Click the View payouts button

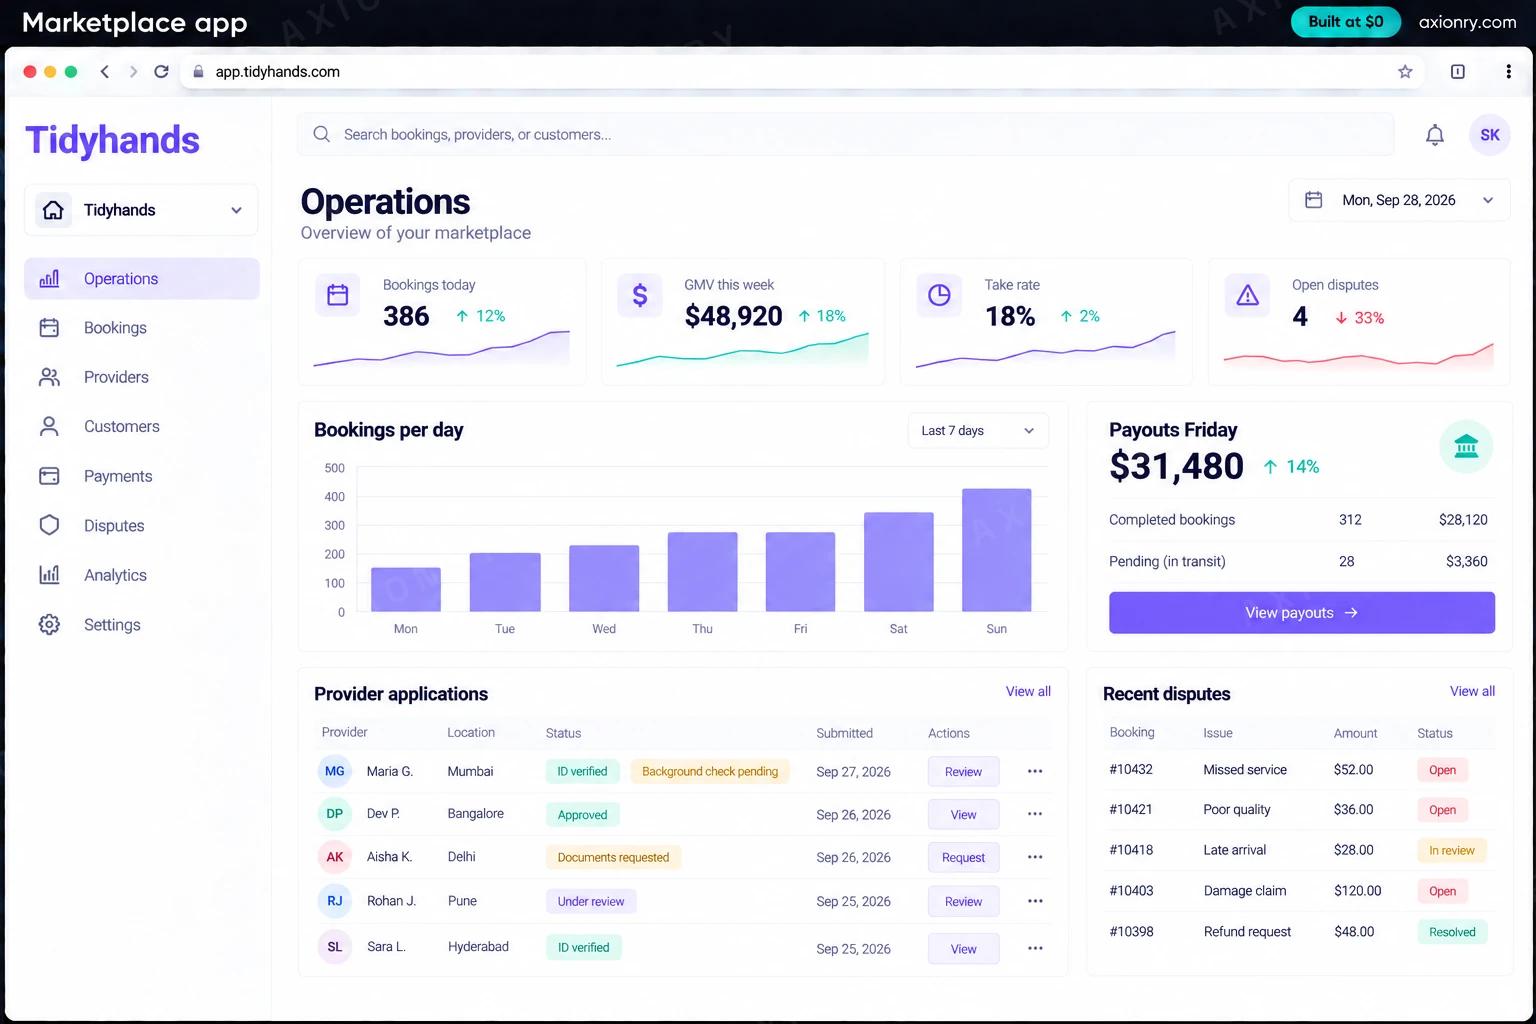point(1301,613)
